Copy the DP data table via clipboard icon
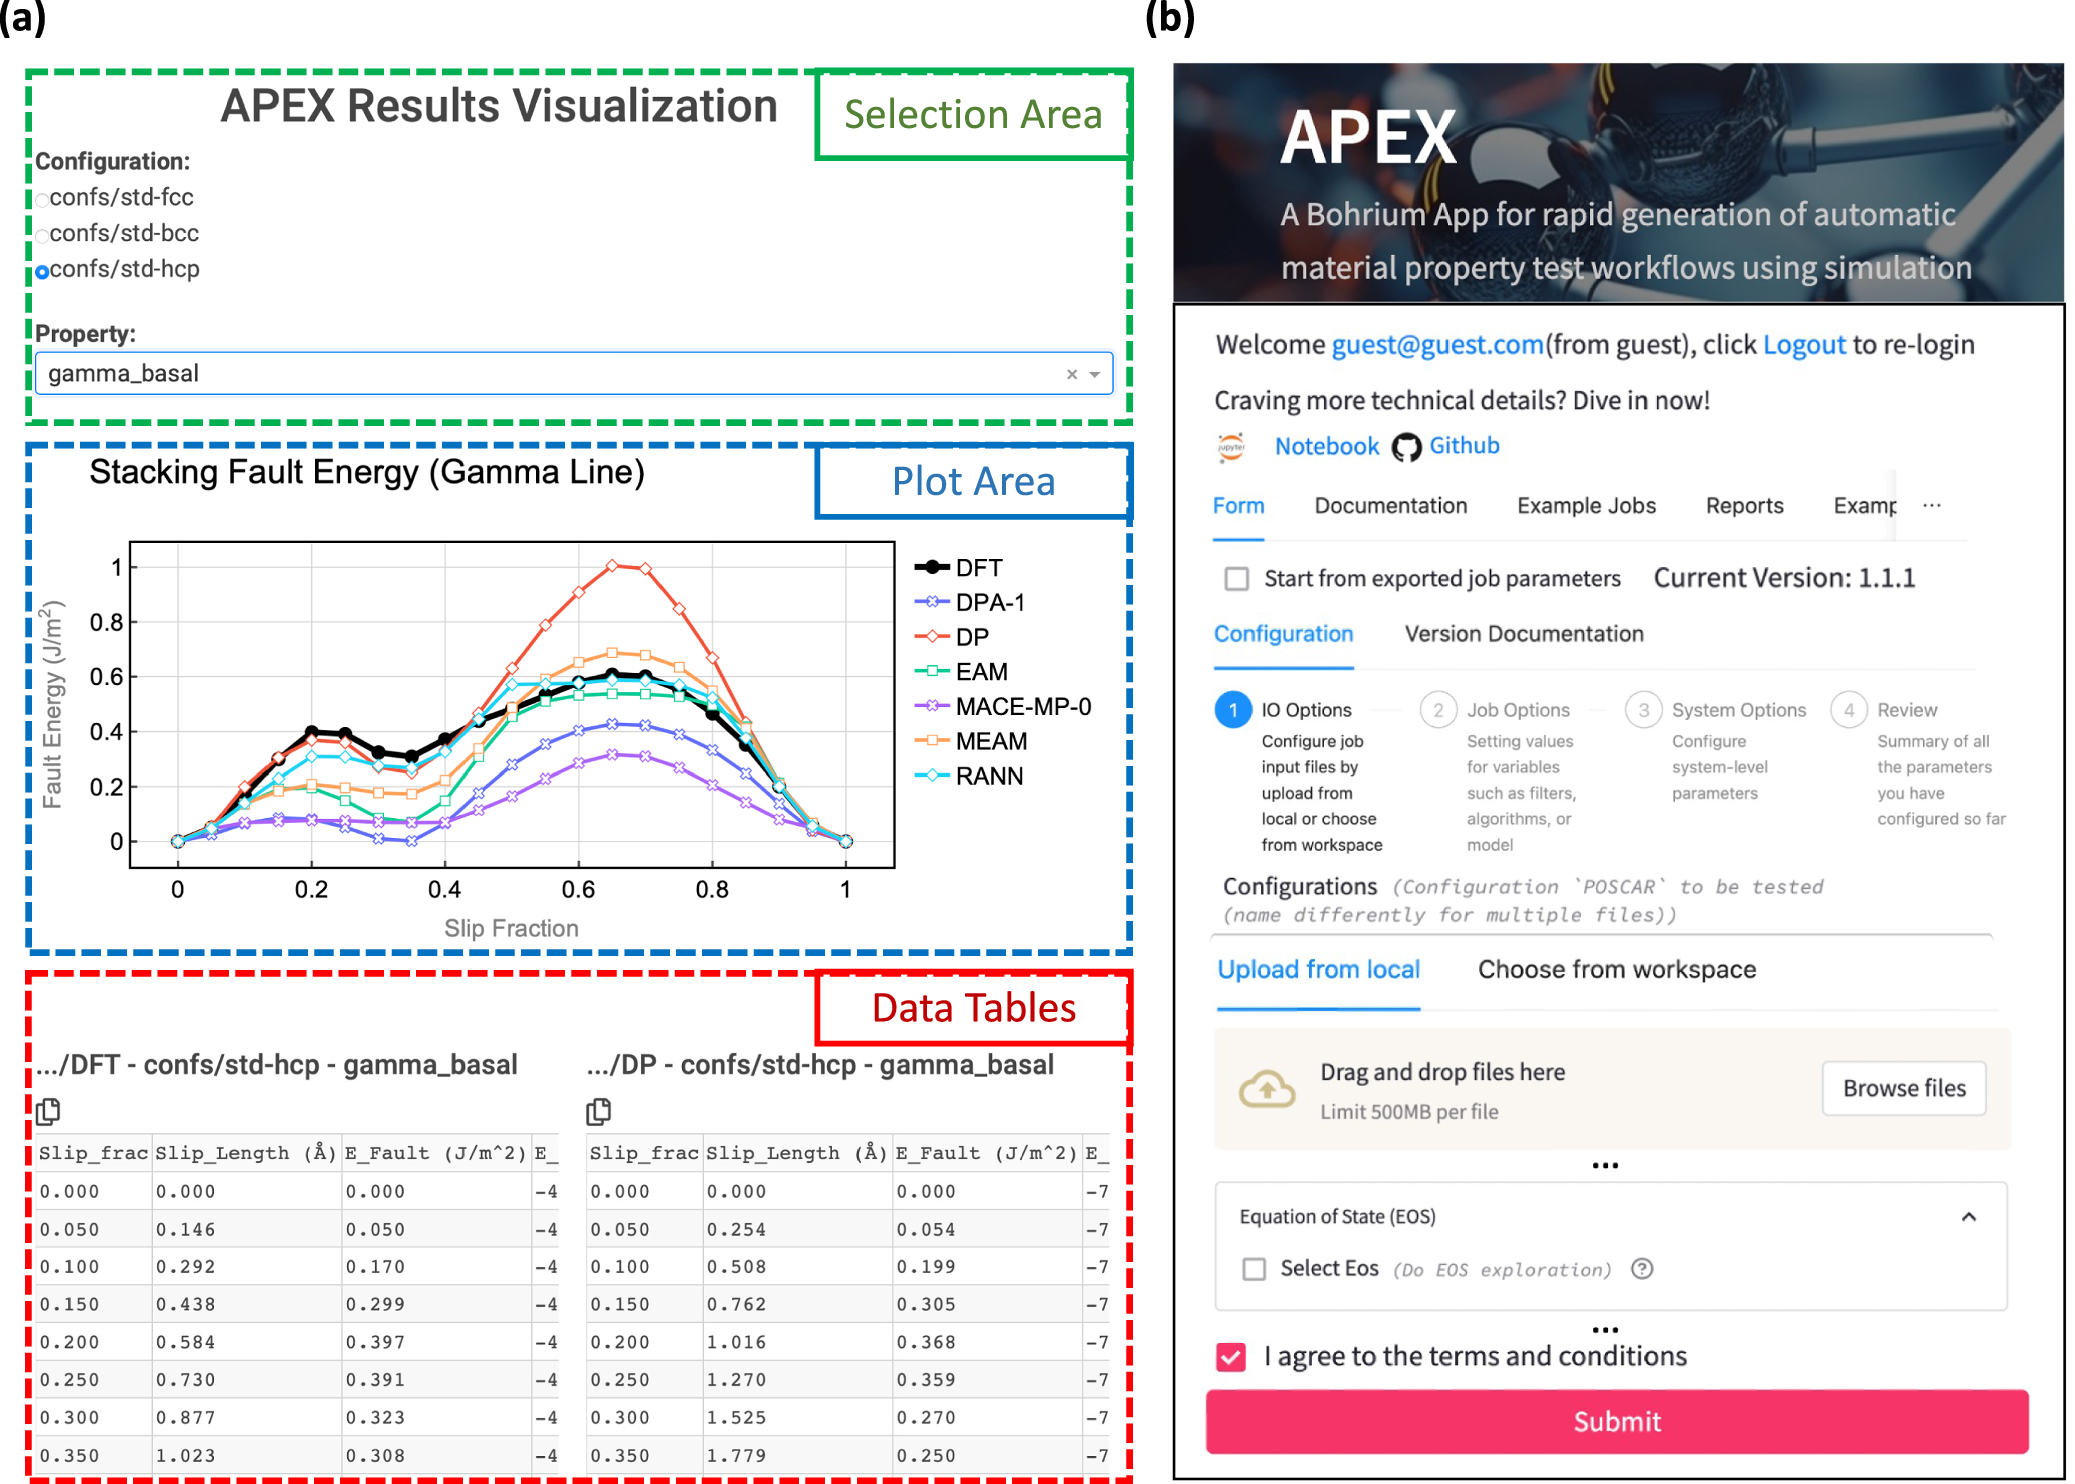The image size is (2075, 1484). (598, 1111)
